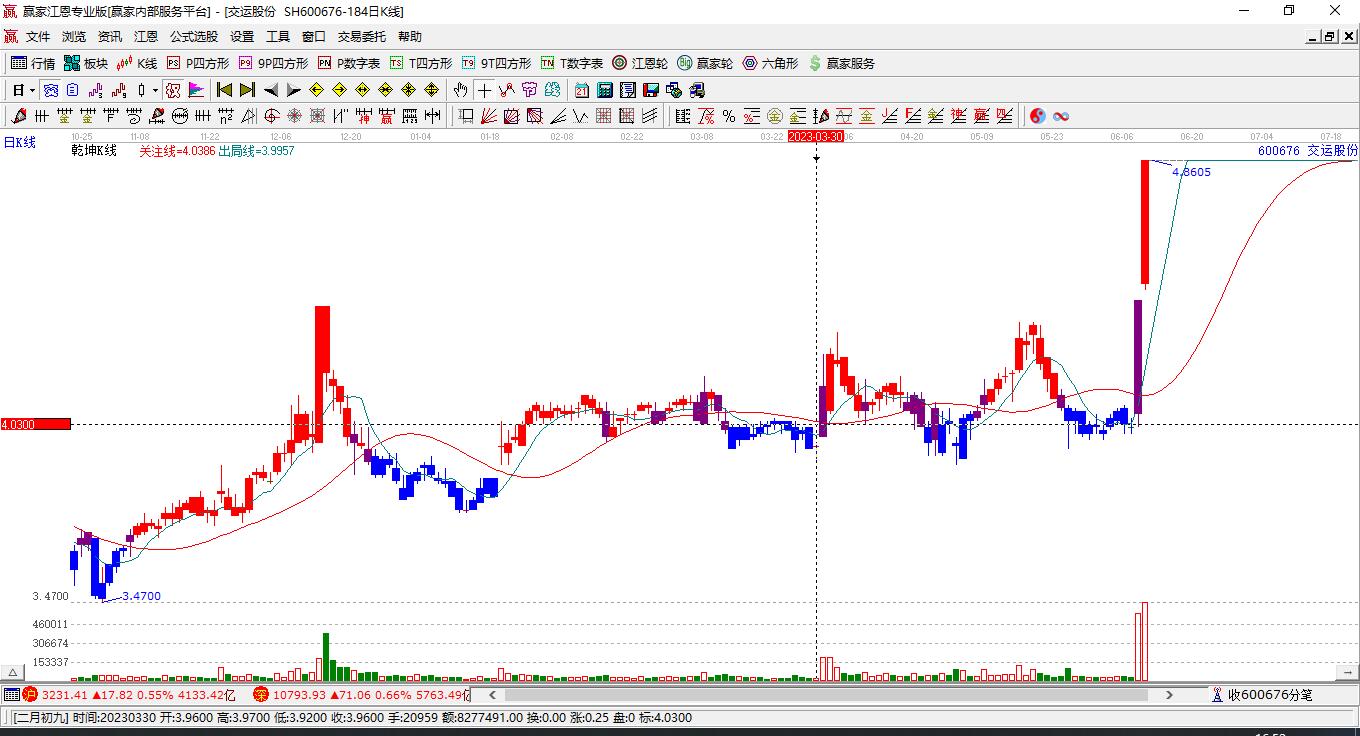Click the 收600676分笔 tick button

pyautogui.click(x=1261, y=695)
